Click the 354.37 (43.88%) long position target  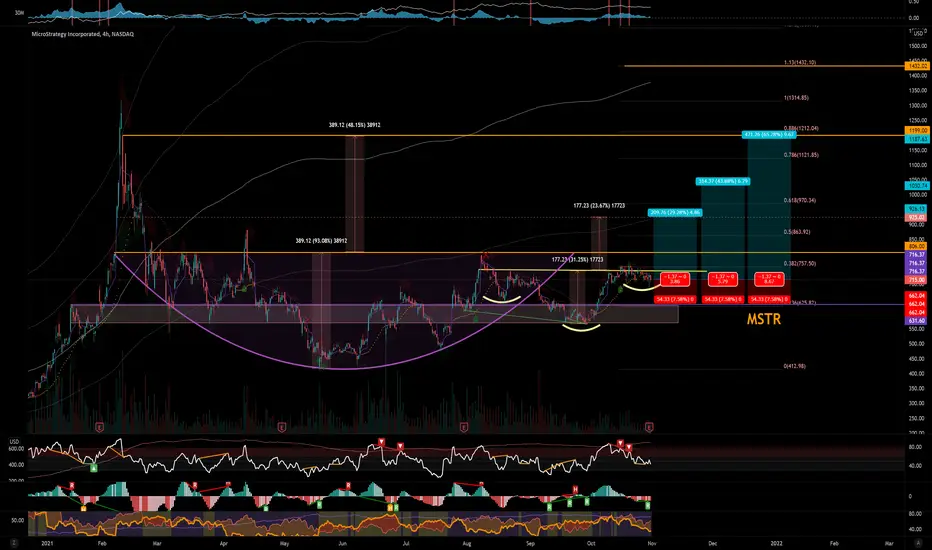723,181
